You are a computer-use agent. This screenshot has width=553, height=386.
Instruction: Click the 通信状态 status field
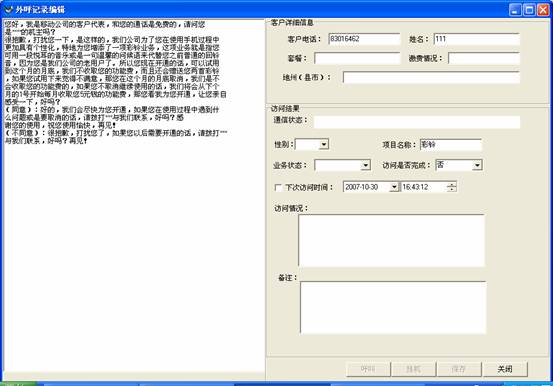pos(417,122)
